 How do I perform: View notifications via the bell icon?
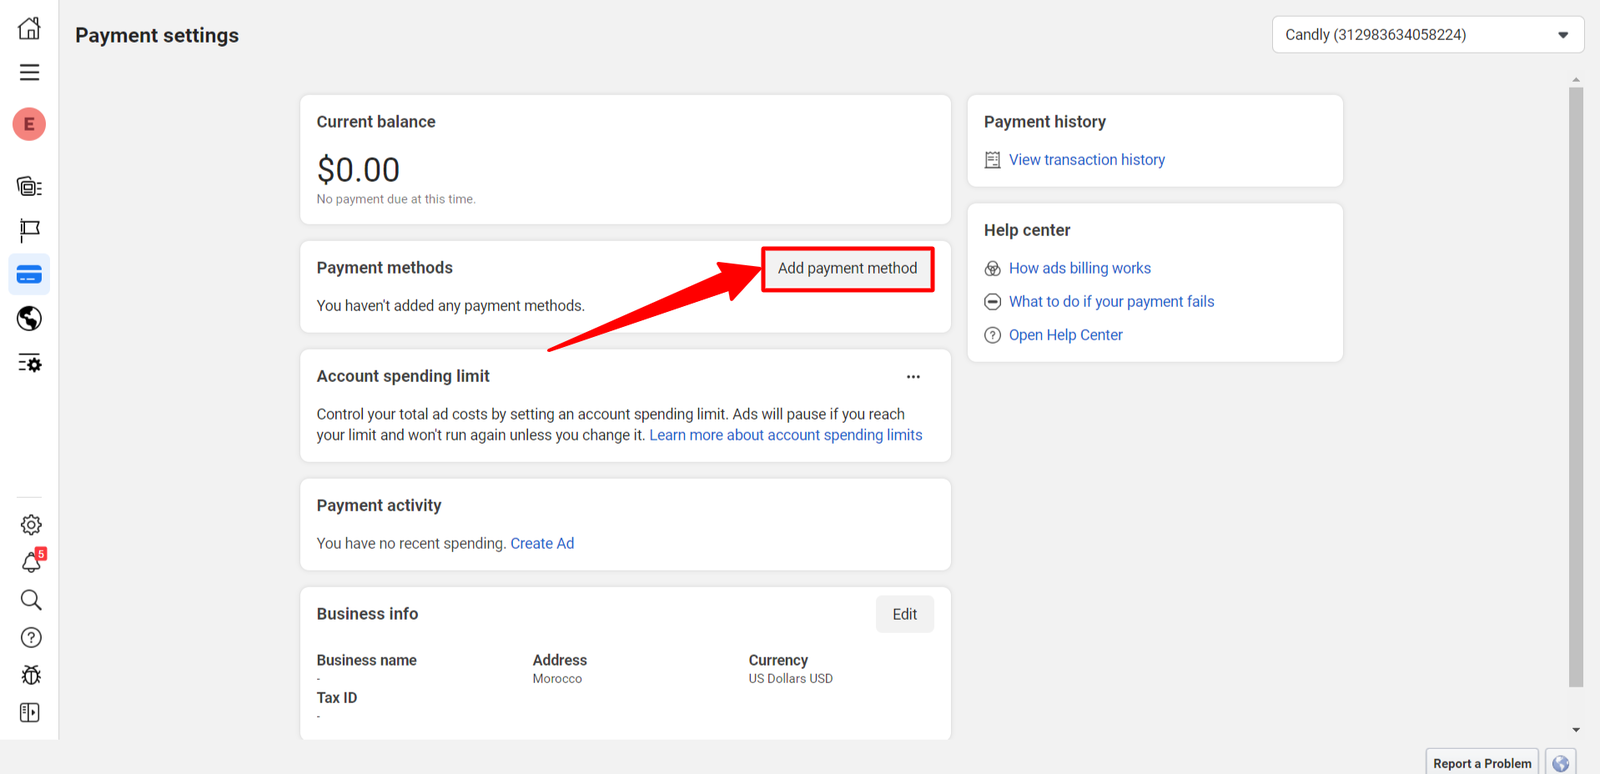[x=31, y=563]
